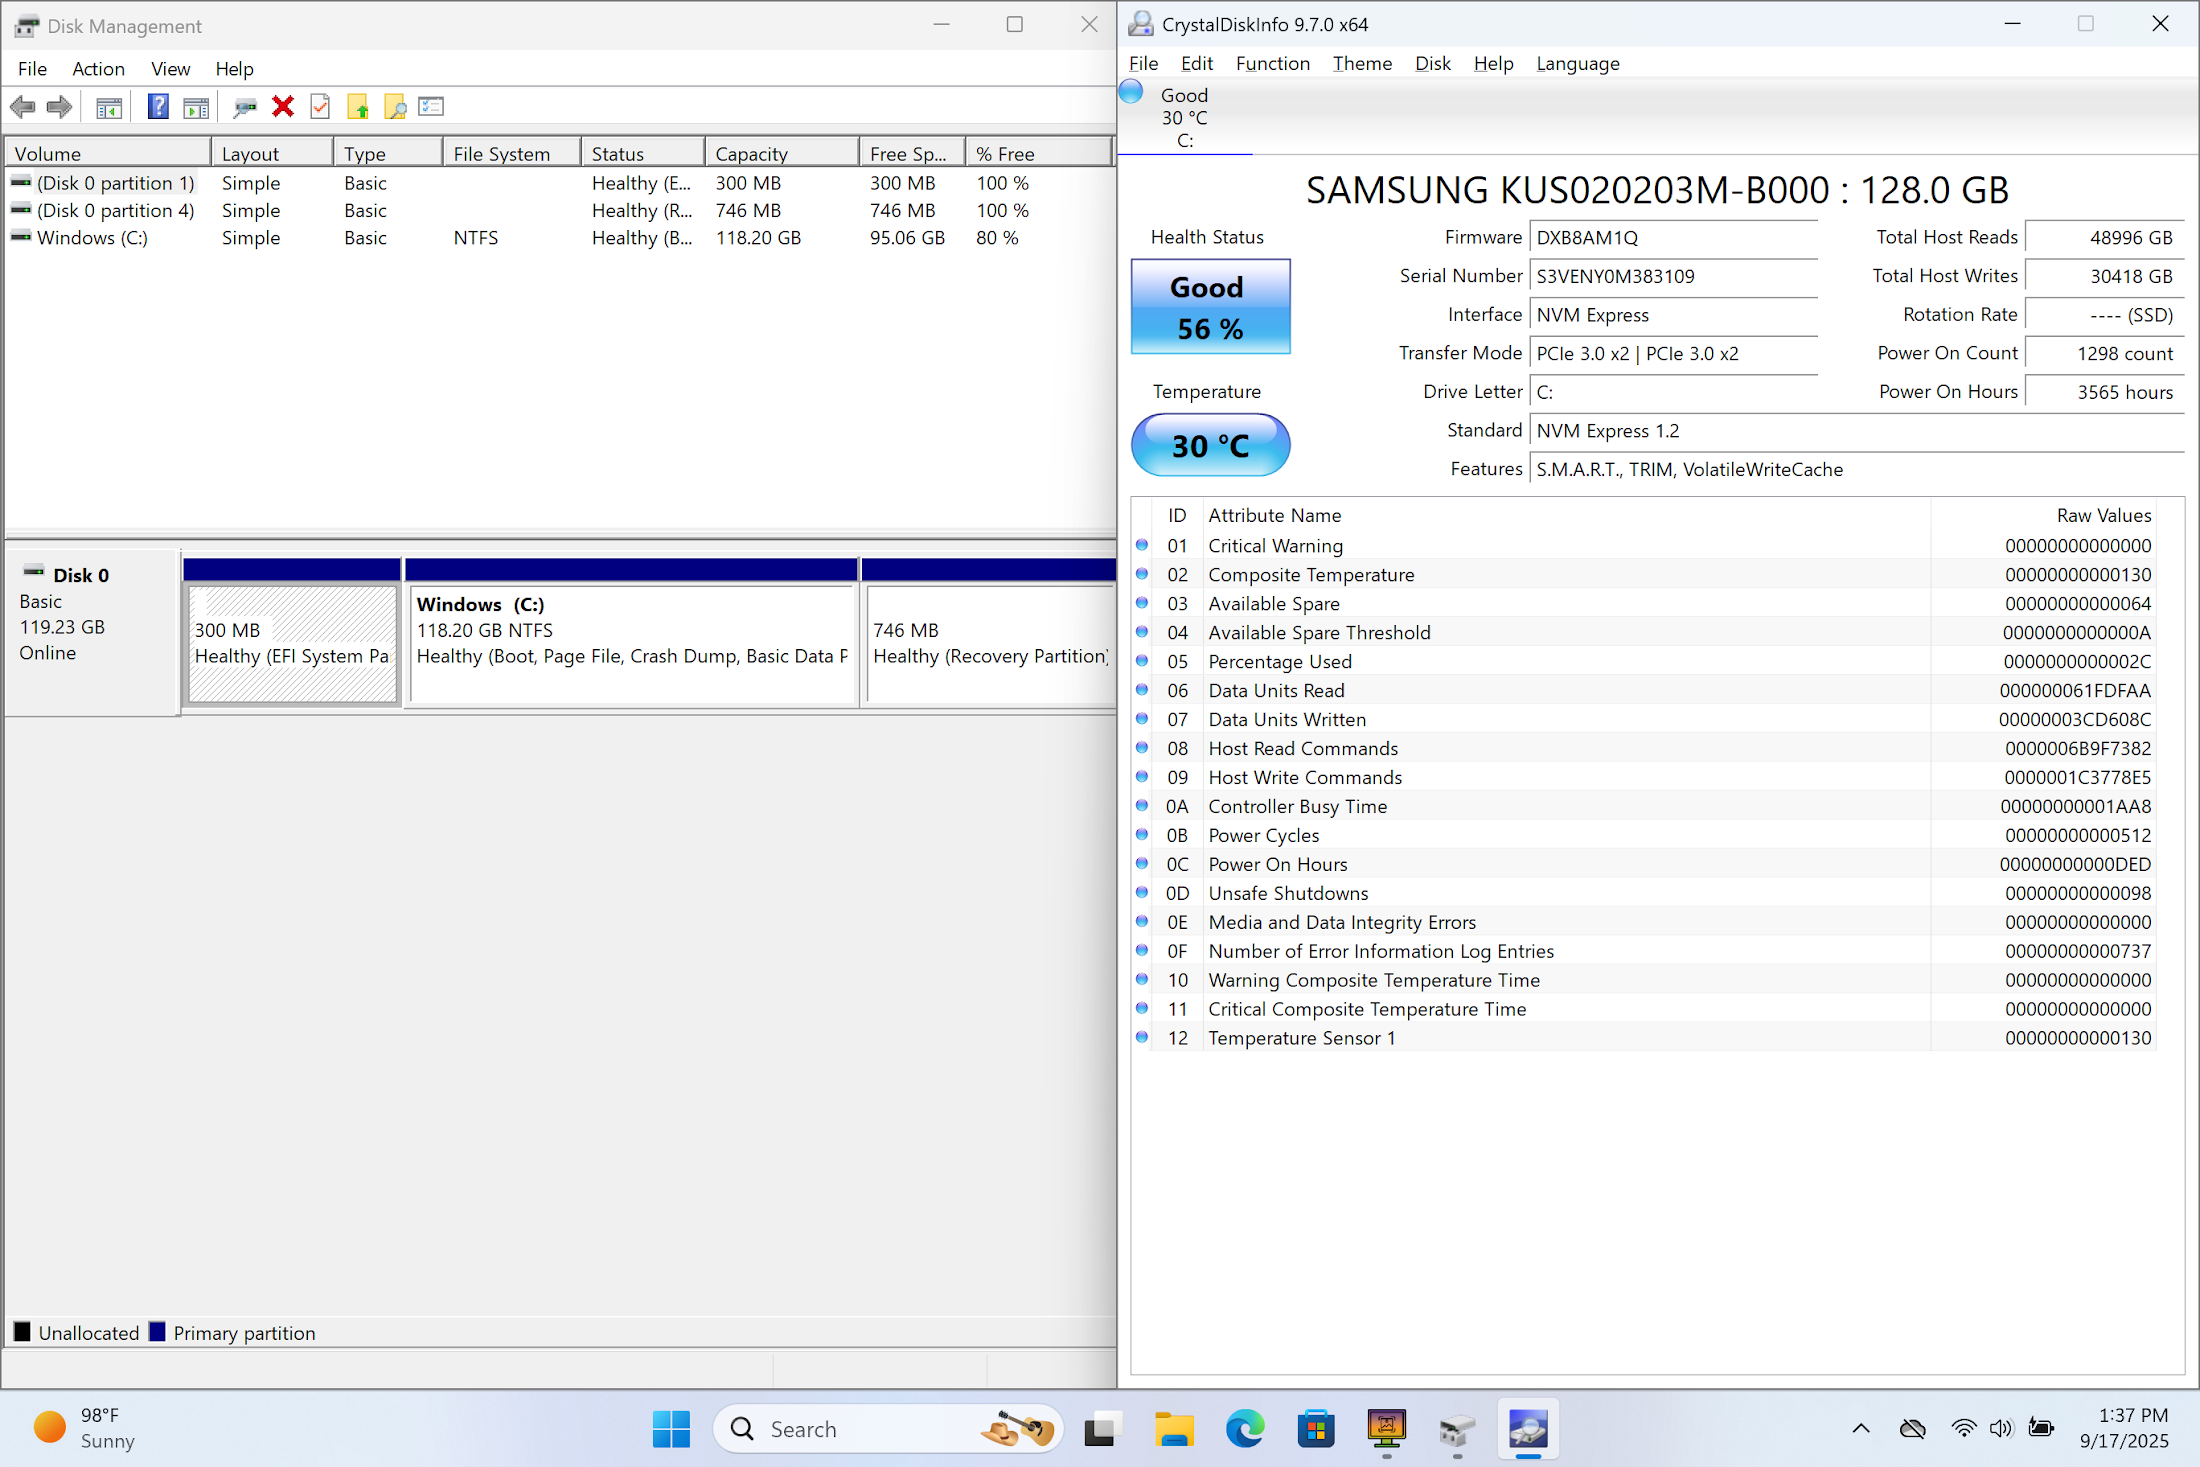Launch Microsoft Edge from the taskbar
2200x1467 pixels.
click(x=1245, y=1429)
